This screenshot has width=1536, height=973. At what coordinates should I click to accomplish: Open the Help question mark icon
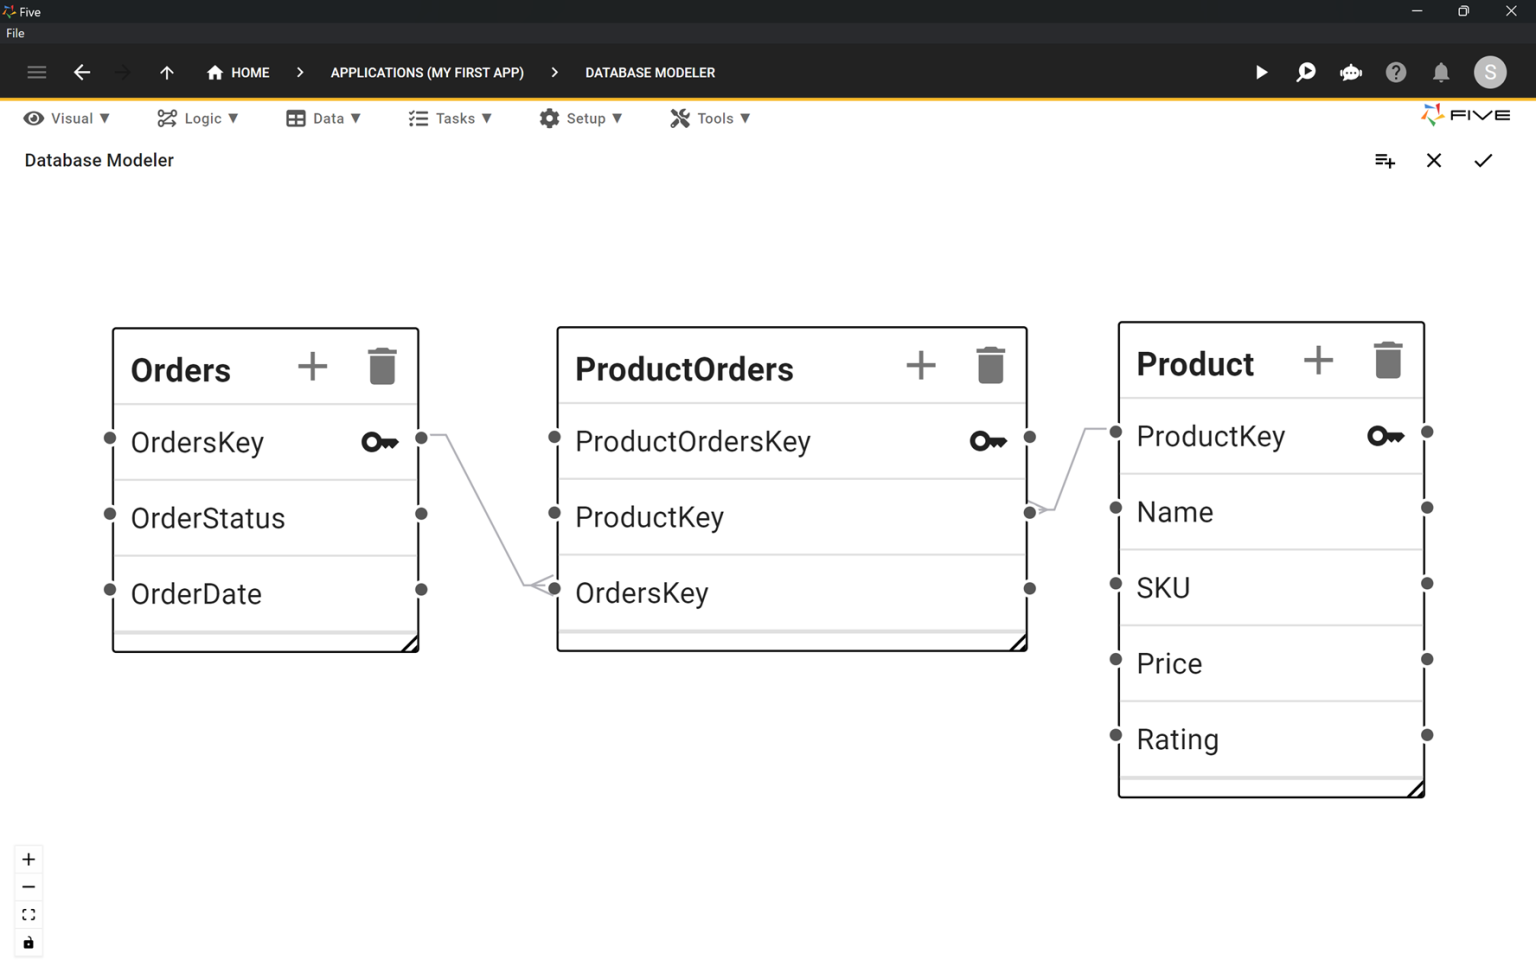(1395, 72)
